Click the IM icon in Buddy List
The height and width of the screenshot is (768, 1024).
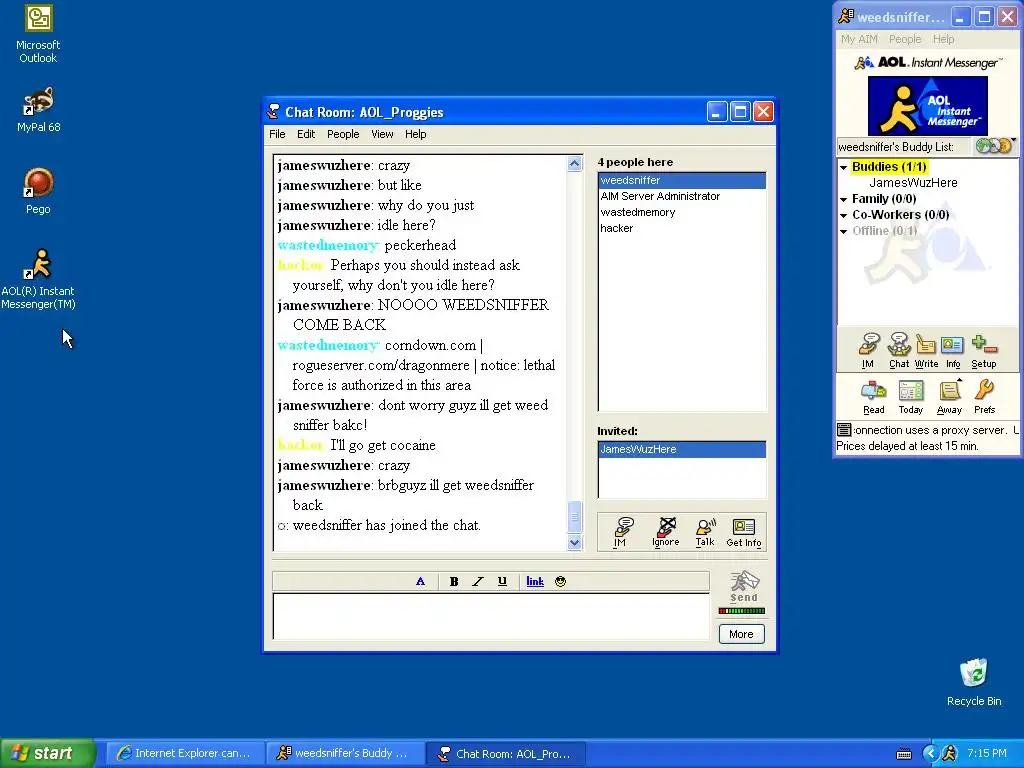tap(868, 351)
